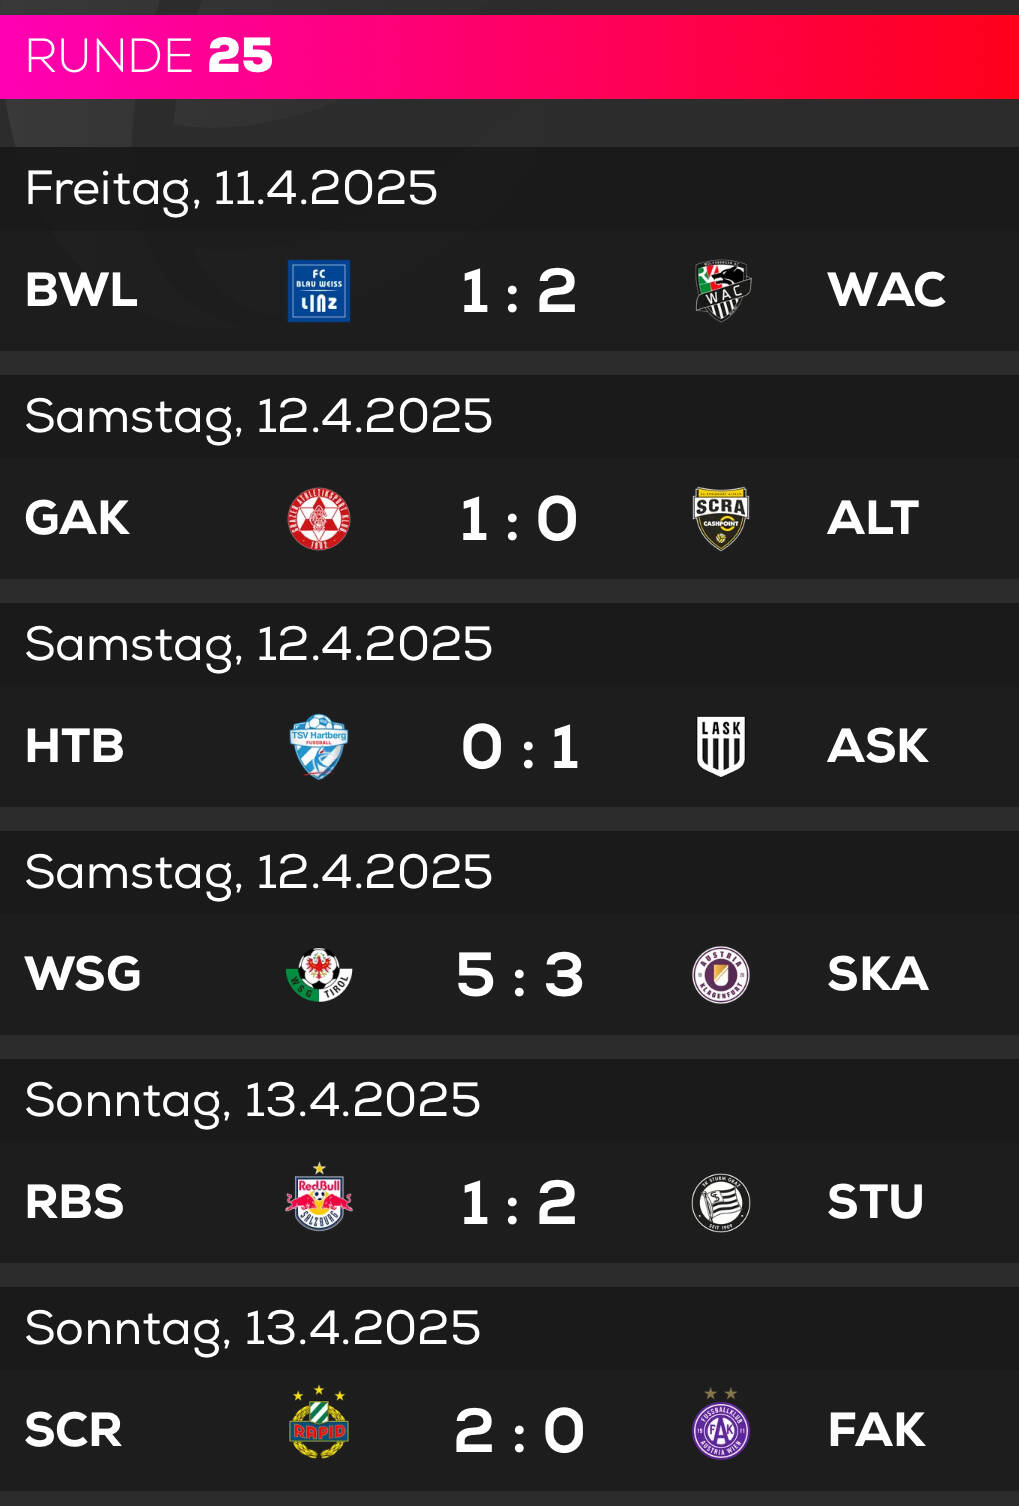
Task: Select the SCRA Altach crest
Action: [x=721, y=519]
